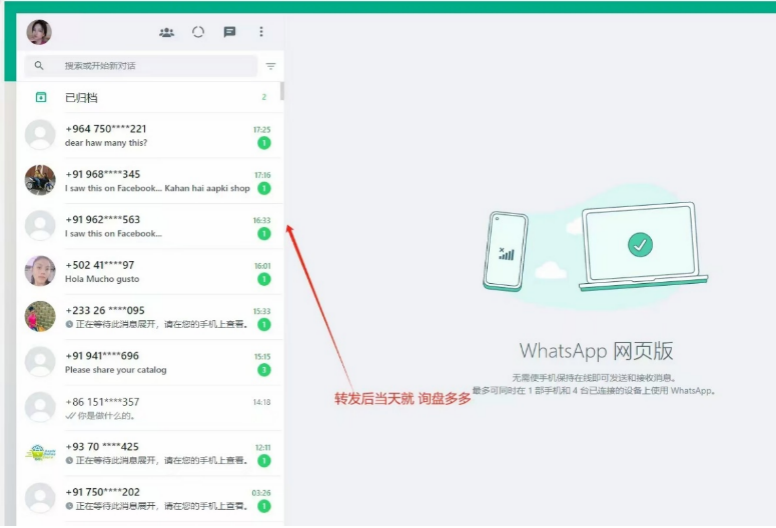Open chat +86 151****357
Viewport: 776px width, 528px height.
click(150, 408)
